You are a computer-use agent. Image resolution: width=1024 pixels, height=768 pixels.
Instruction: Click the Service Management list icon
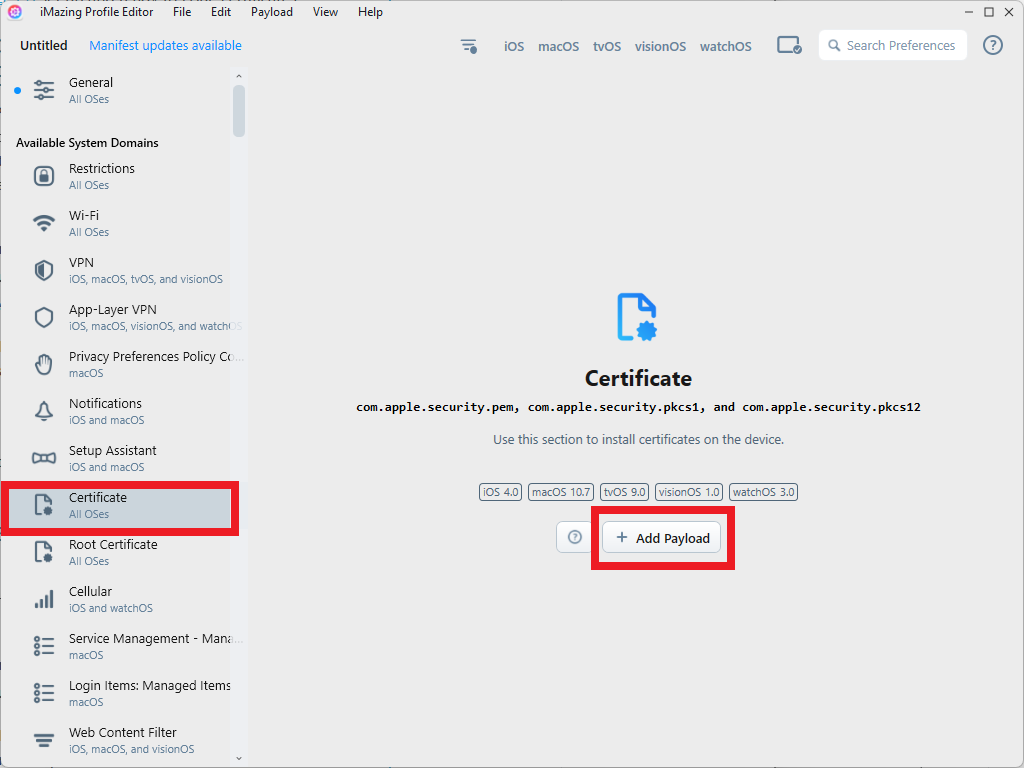[44, 646]
